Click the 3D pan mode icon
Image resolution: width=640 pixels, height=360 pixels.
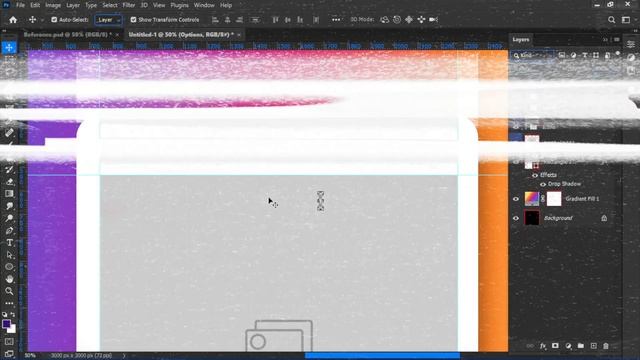coord(409,20)
